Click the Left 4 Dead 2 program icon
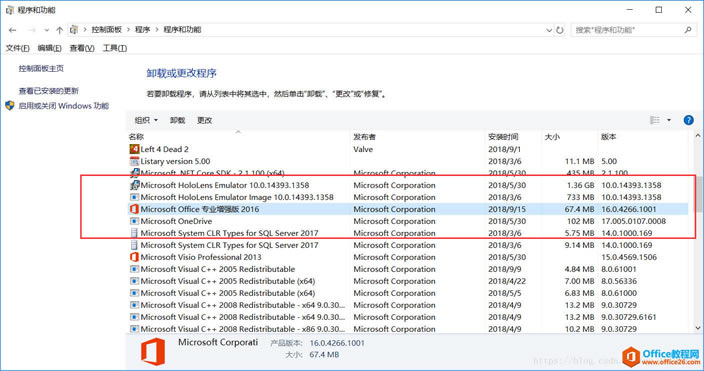This screenshot has width=704, height=371. tap(134, 149)
